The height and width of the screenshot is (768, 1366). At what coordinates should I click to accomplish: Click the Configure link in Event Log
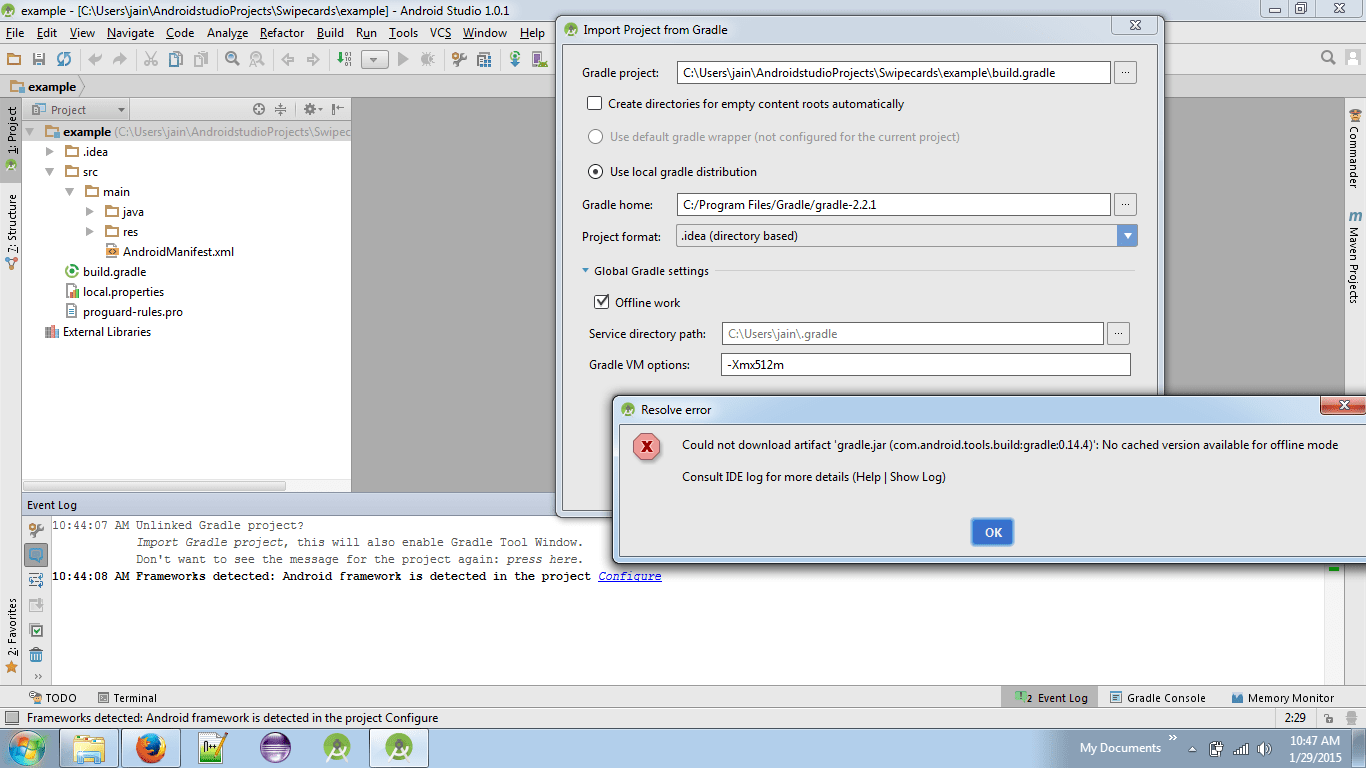point(630,576)
